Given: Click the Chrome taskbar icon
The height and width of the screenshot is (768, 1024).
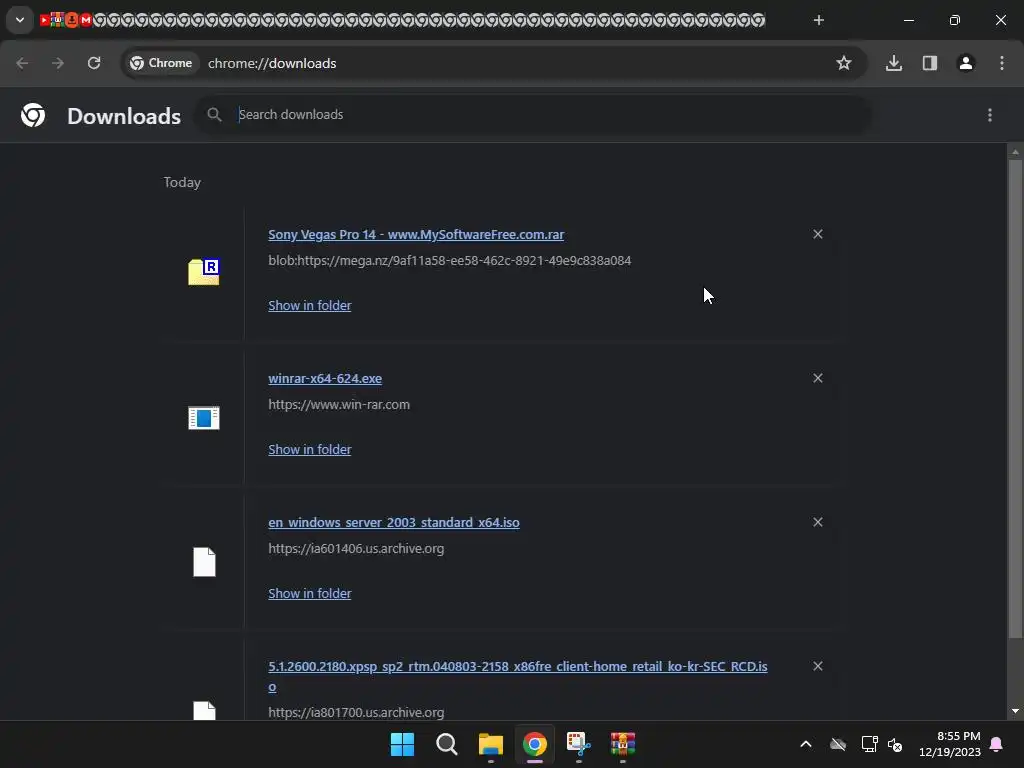Looking at the screenshot, I should (x=534, y=744).
